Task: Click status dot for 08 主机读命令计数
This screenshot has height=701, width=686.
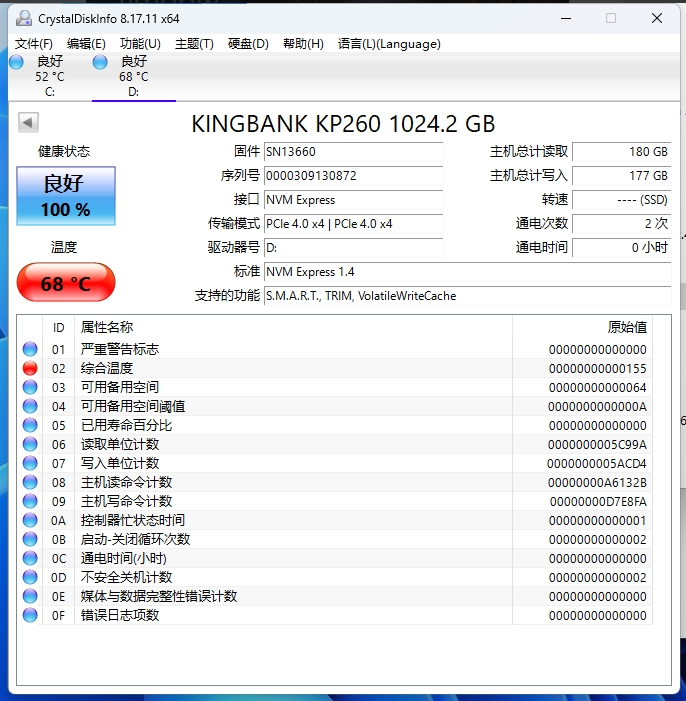Action: 30,482
